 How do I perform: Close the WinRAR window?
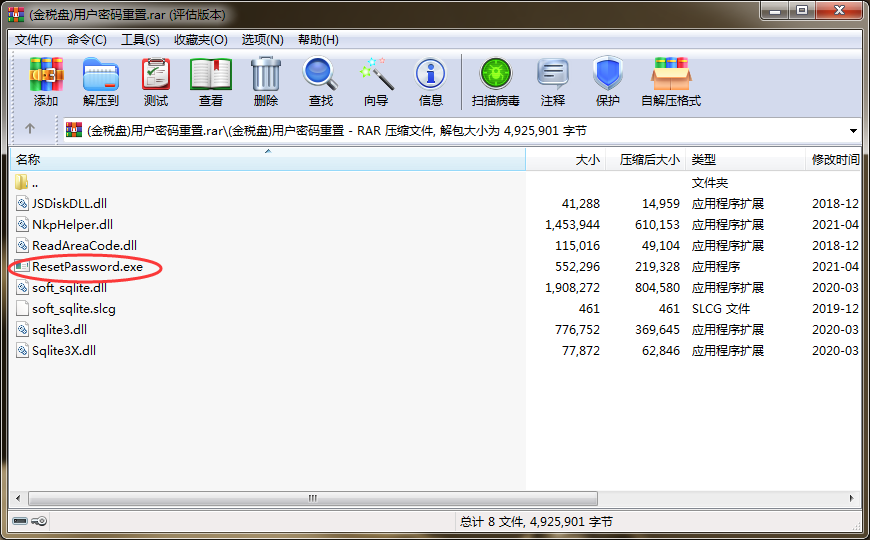click(839, 11)
